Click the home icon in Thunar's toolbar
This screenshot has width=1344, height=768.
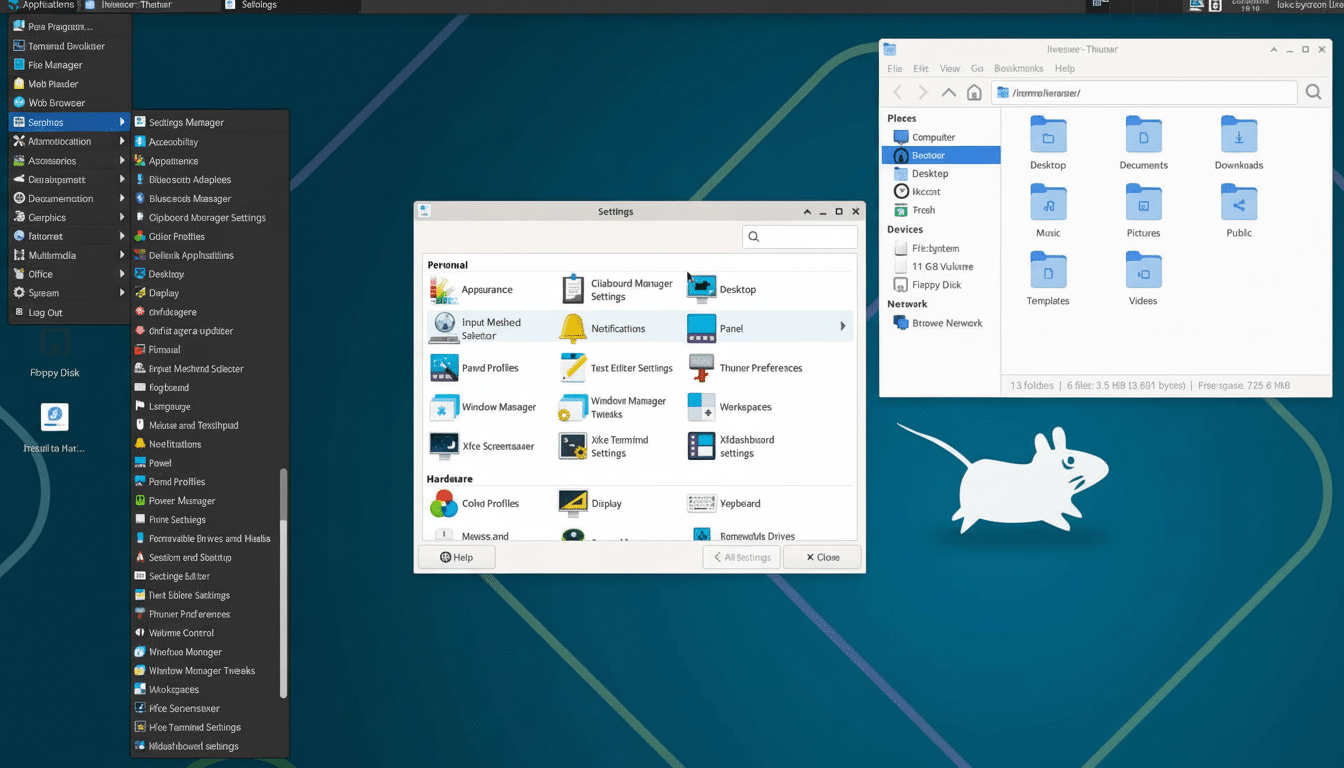pyautogui.click(x=974, y=92)
